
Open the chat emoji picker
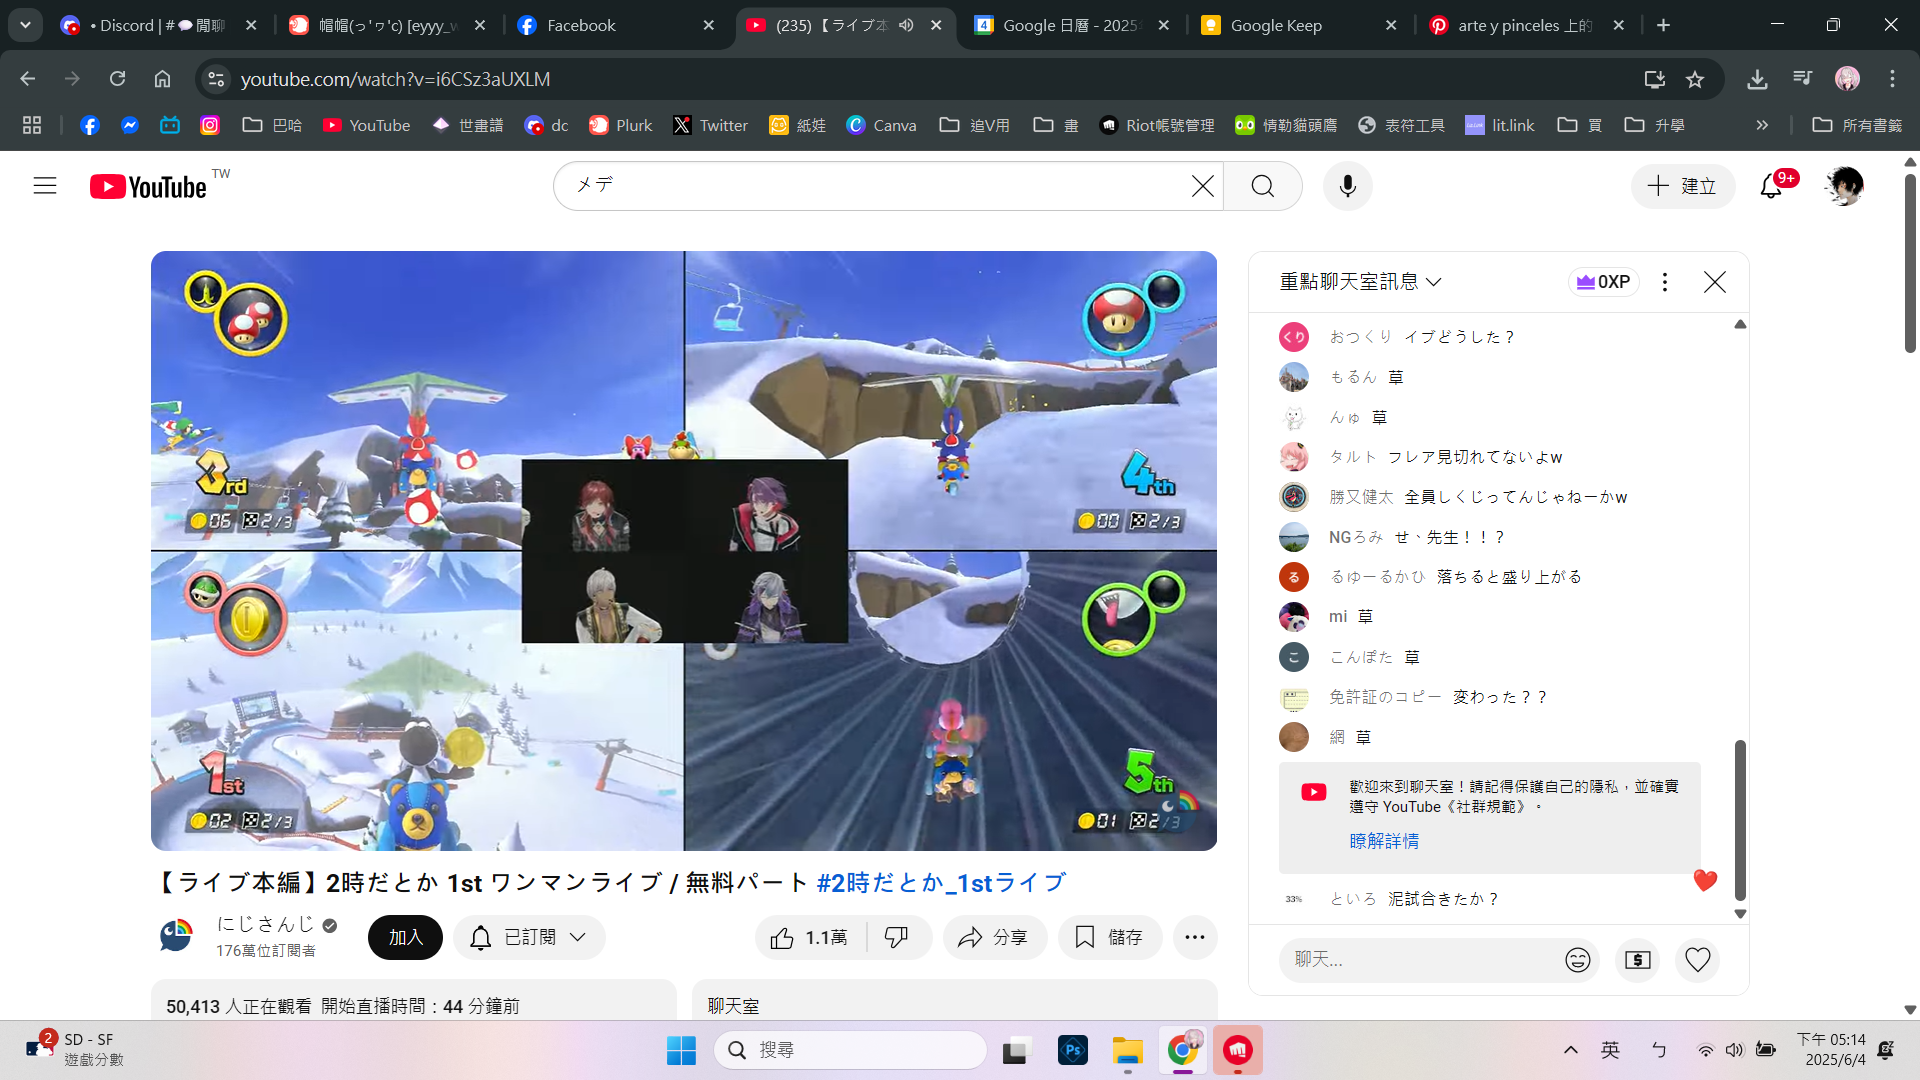1578,960
